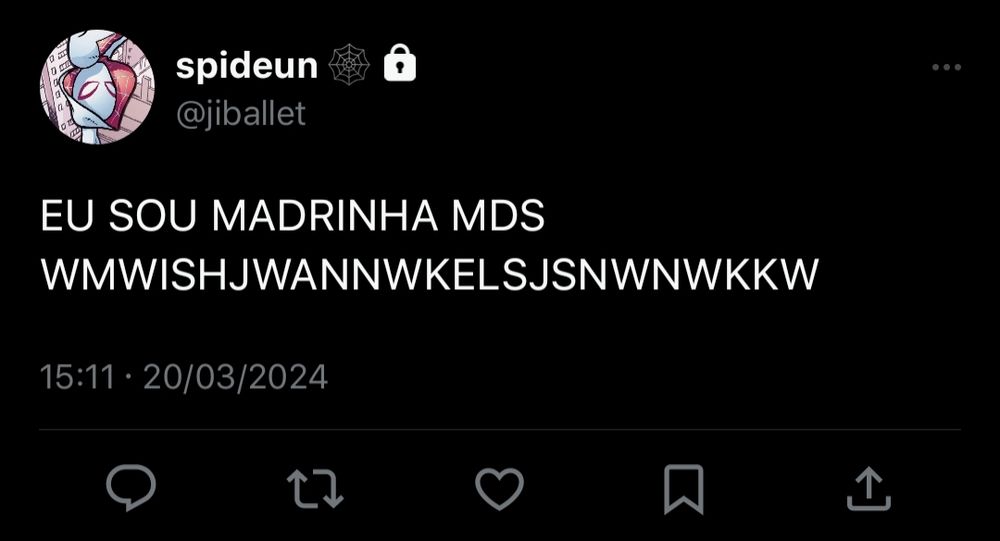Click the padlock protected account icon
The image size is (1000, 541).
(x=400, y=63)
